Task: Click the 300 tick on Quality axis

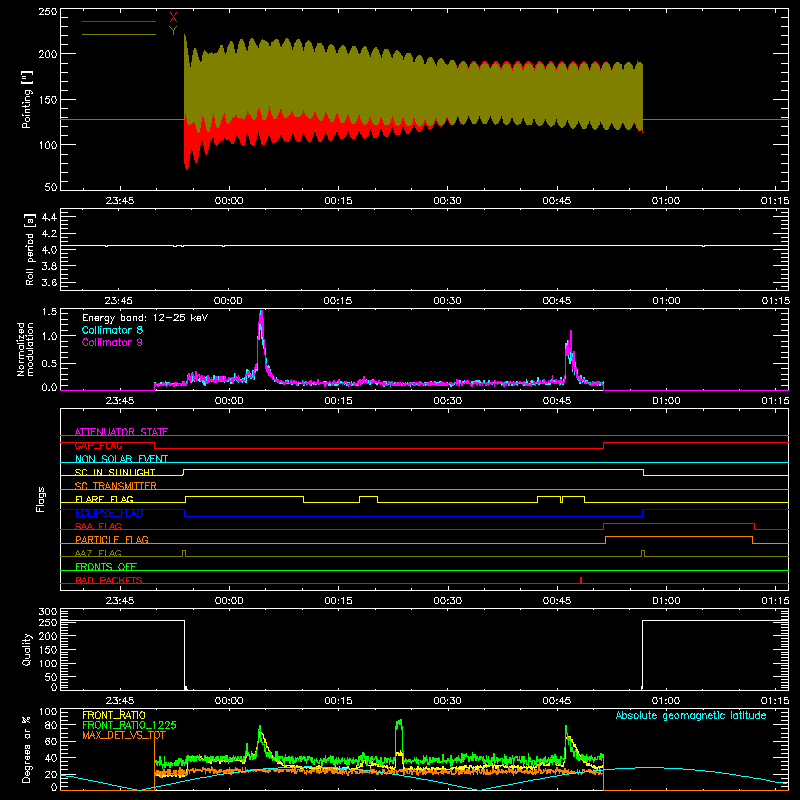Action: point(47,612)
